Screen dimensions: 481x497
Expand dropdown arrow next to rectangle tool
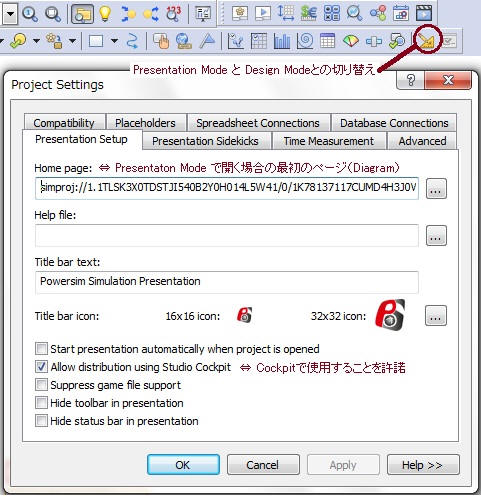(114, 41)
